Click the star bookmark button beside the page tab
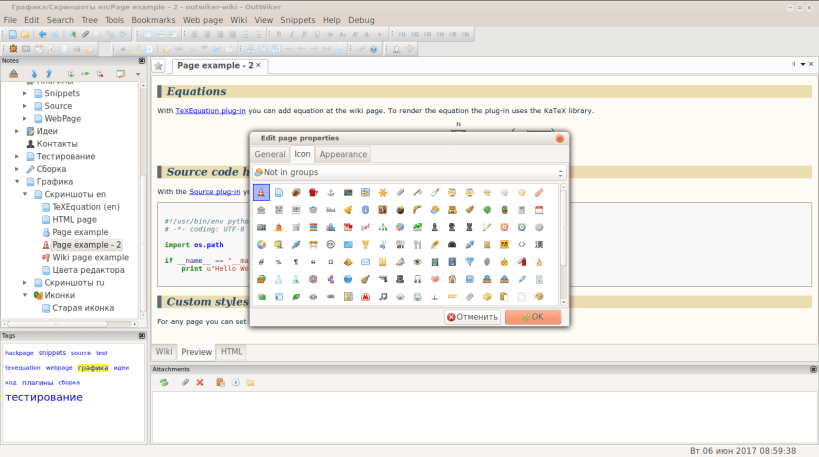Image resolution: width=819 pixels, height=457 pixels. point(159,66)
